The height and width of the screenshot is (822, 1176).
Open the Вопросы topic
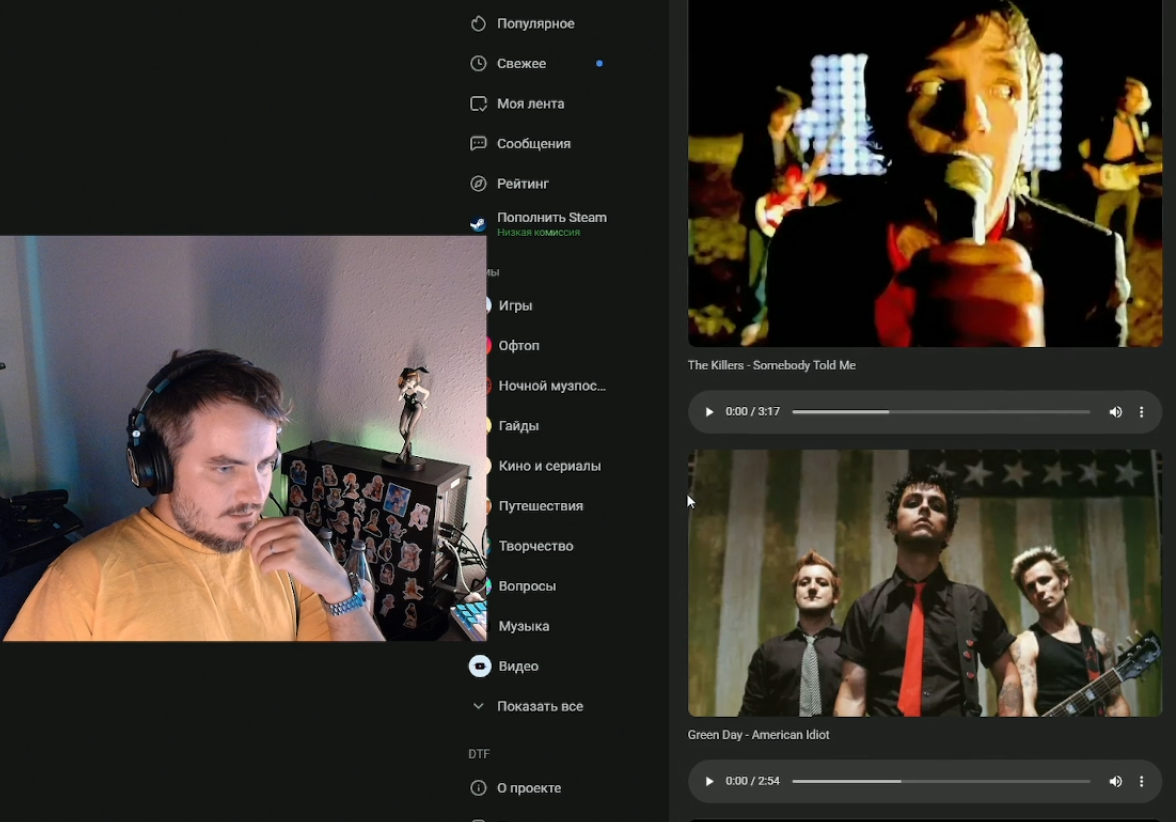click(x=527, y=586)
